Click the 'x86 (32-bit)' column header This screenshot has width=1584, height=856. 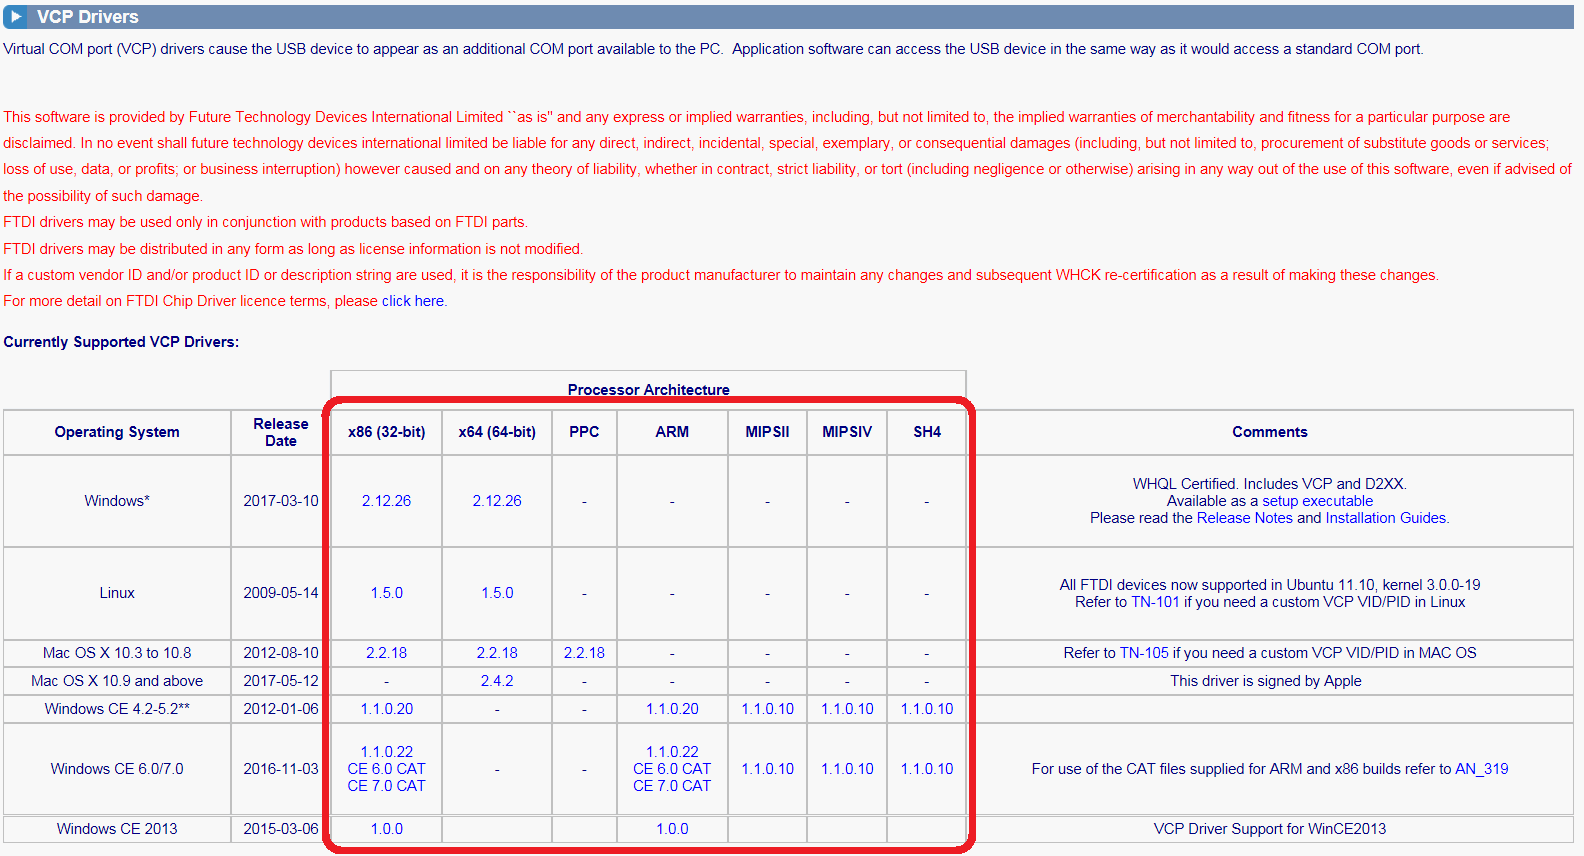(386, 432)
